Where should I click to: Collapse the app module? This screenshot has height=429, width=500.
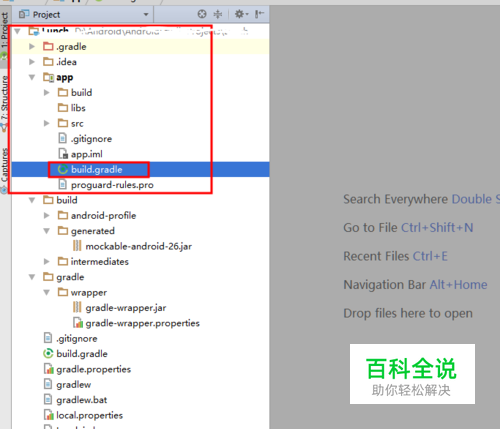point(32,77)
